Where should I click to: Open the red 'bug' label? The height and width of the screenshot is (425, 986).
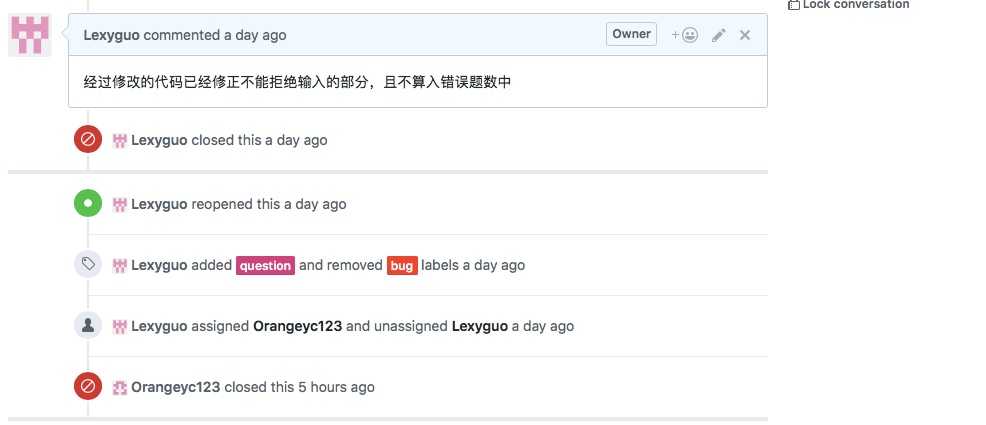click(x=402, y=266)
